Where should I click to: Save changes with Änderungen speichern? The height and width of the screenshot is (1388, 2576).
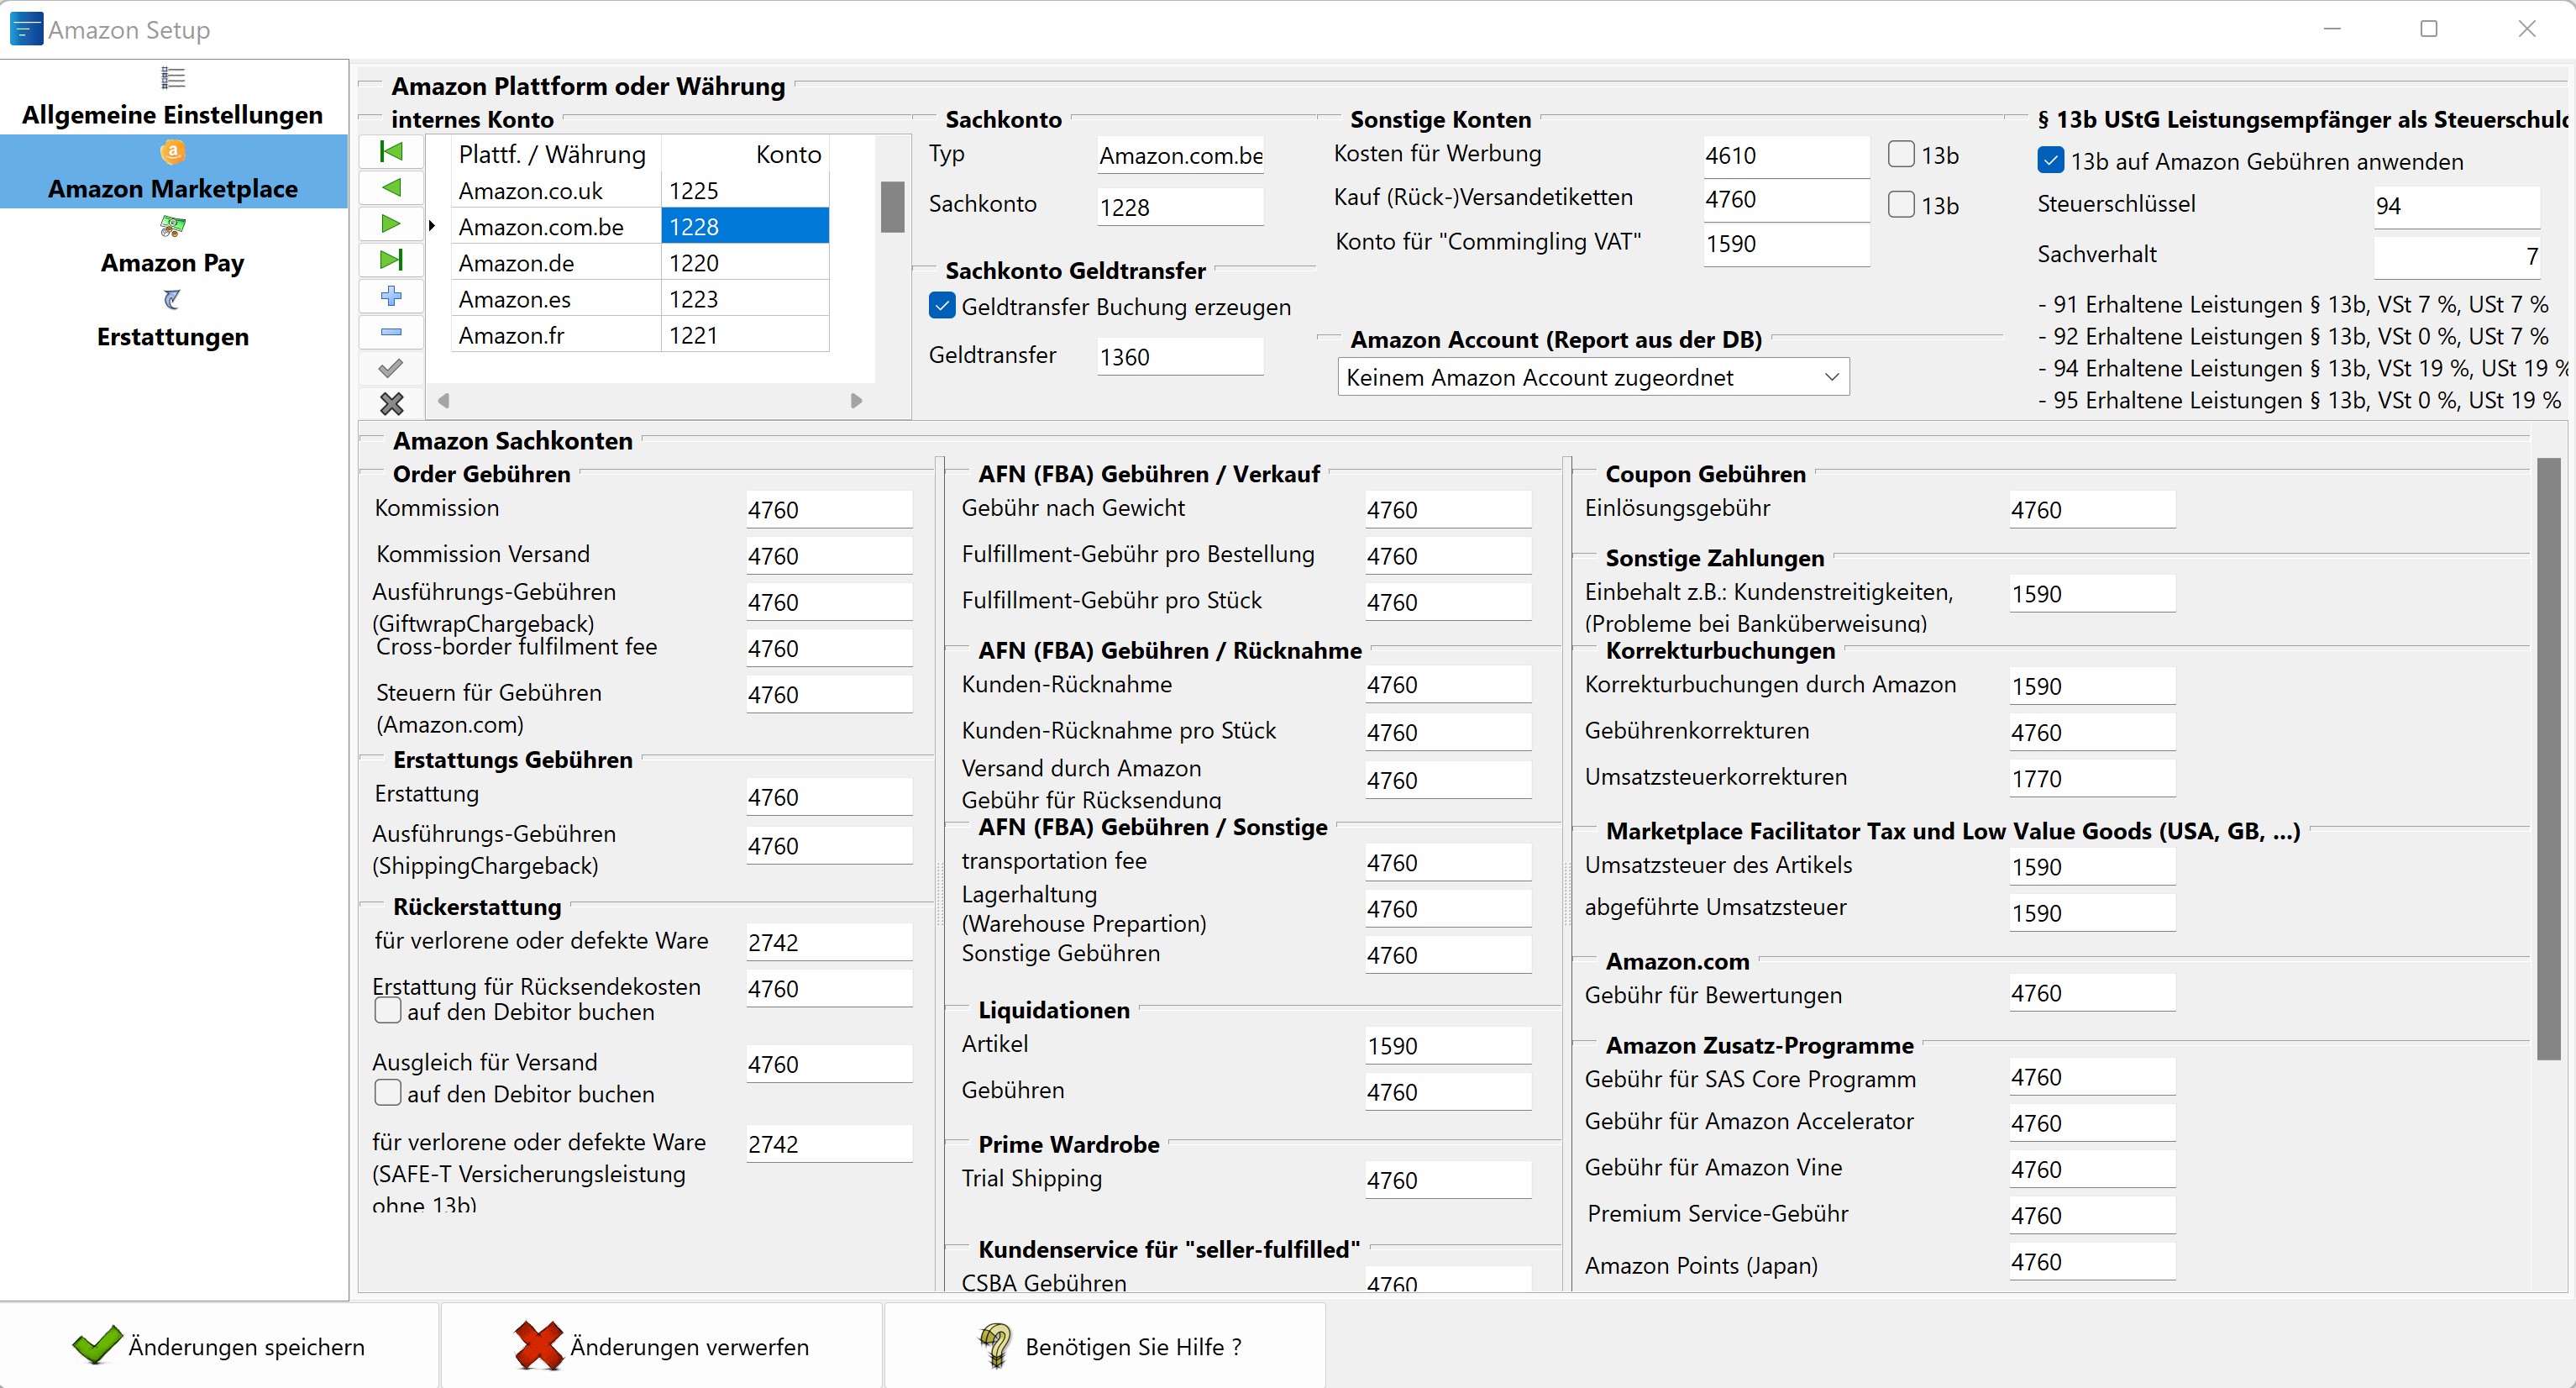pos(219,1346)
